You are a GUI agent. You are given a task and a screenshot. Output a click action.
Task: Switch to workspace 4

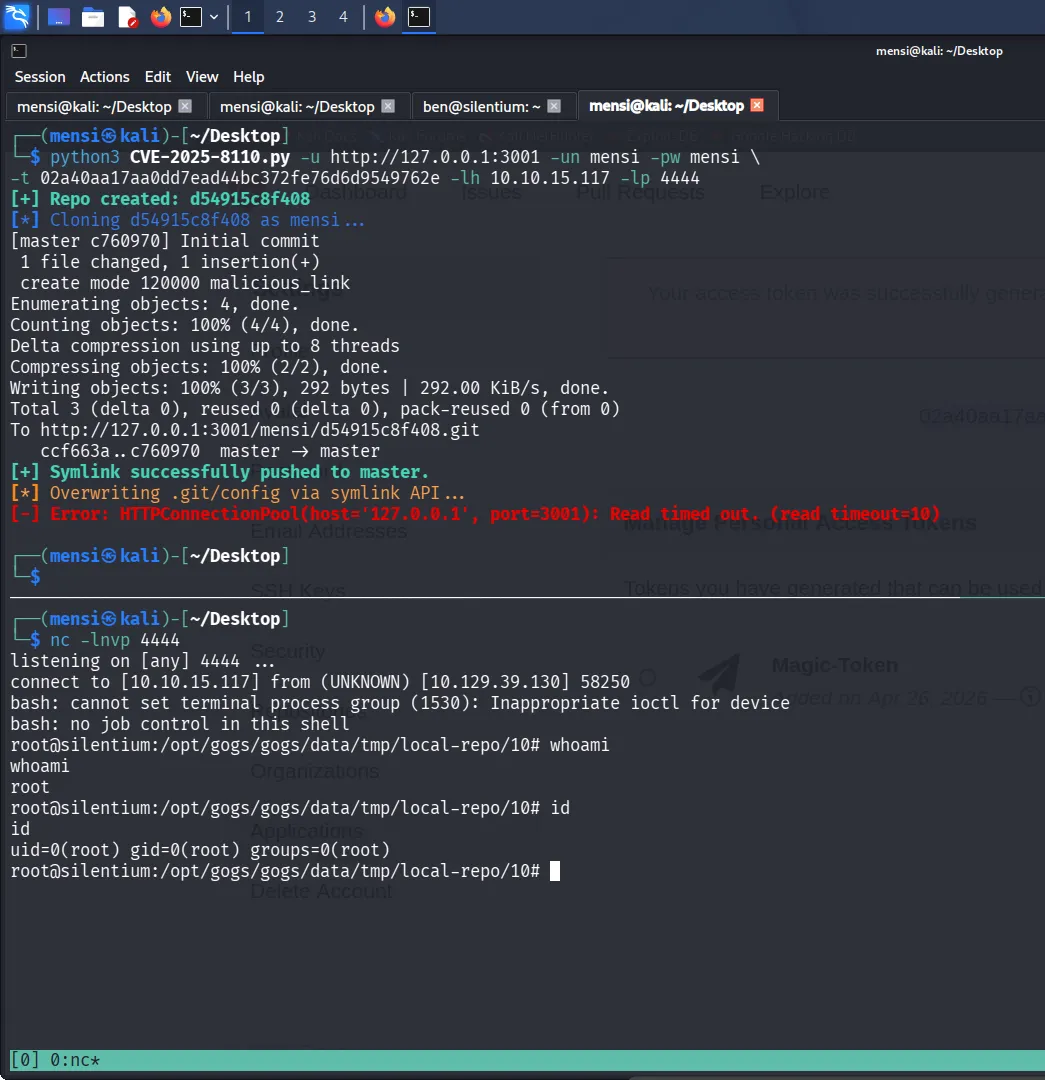pyautogui.click(x=344, y=17)
